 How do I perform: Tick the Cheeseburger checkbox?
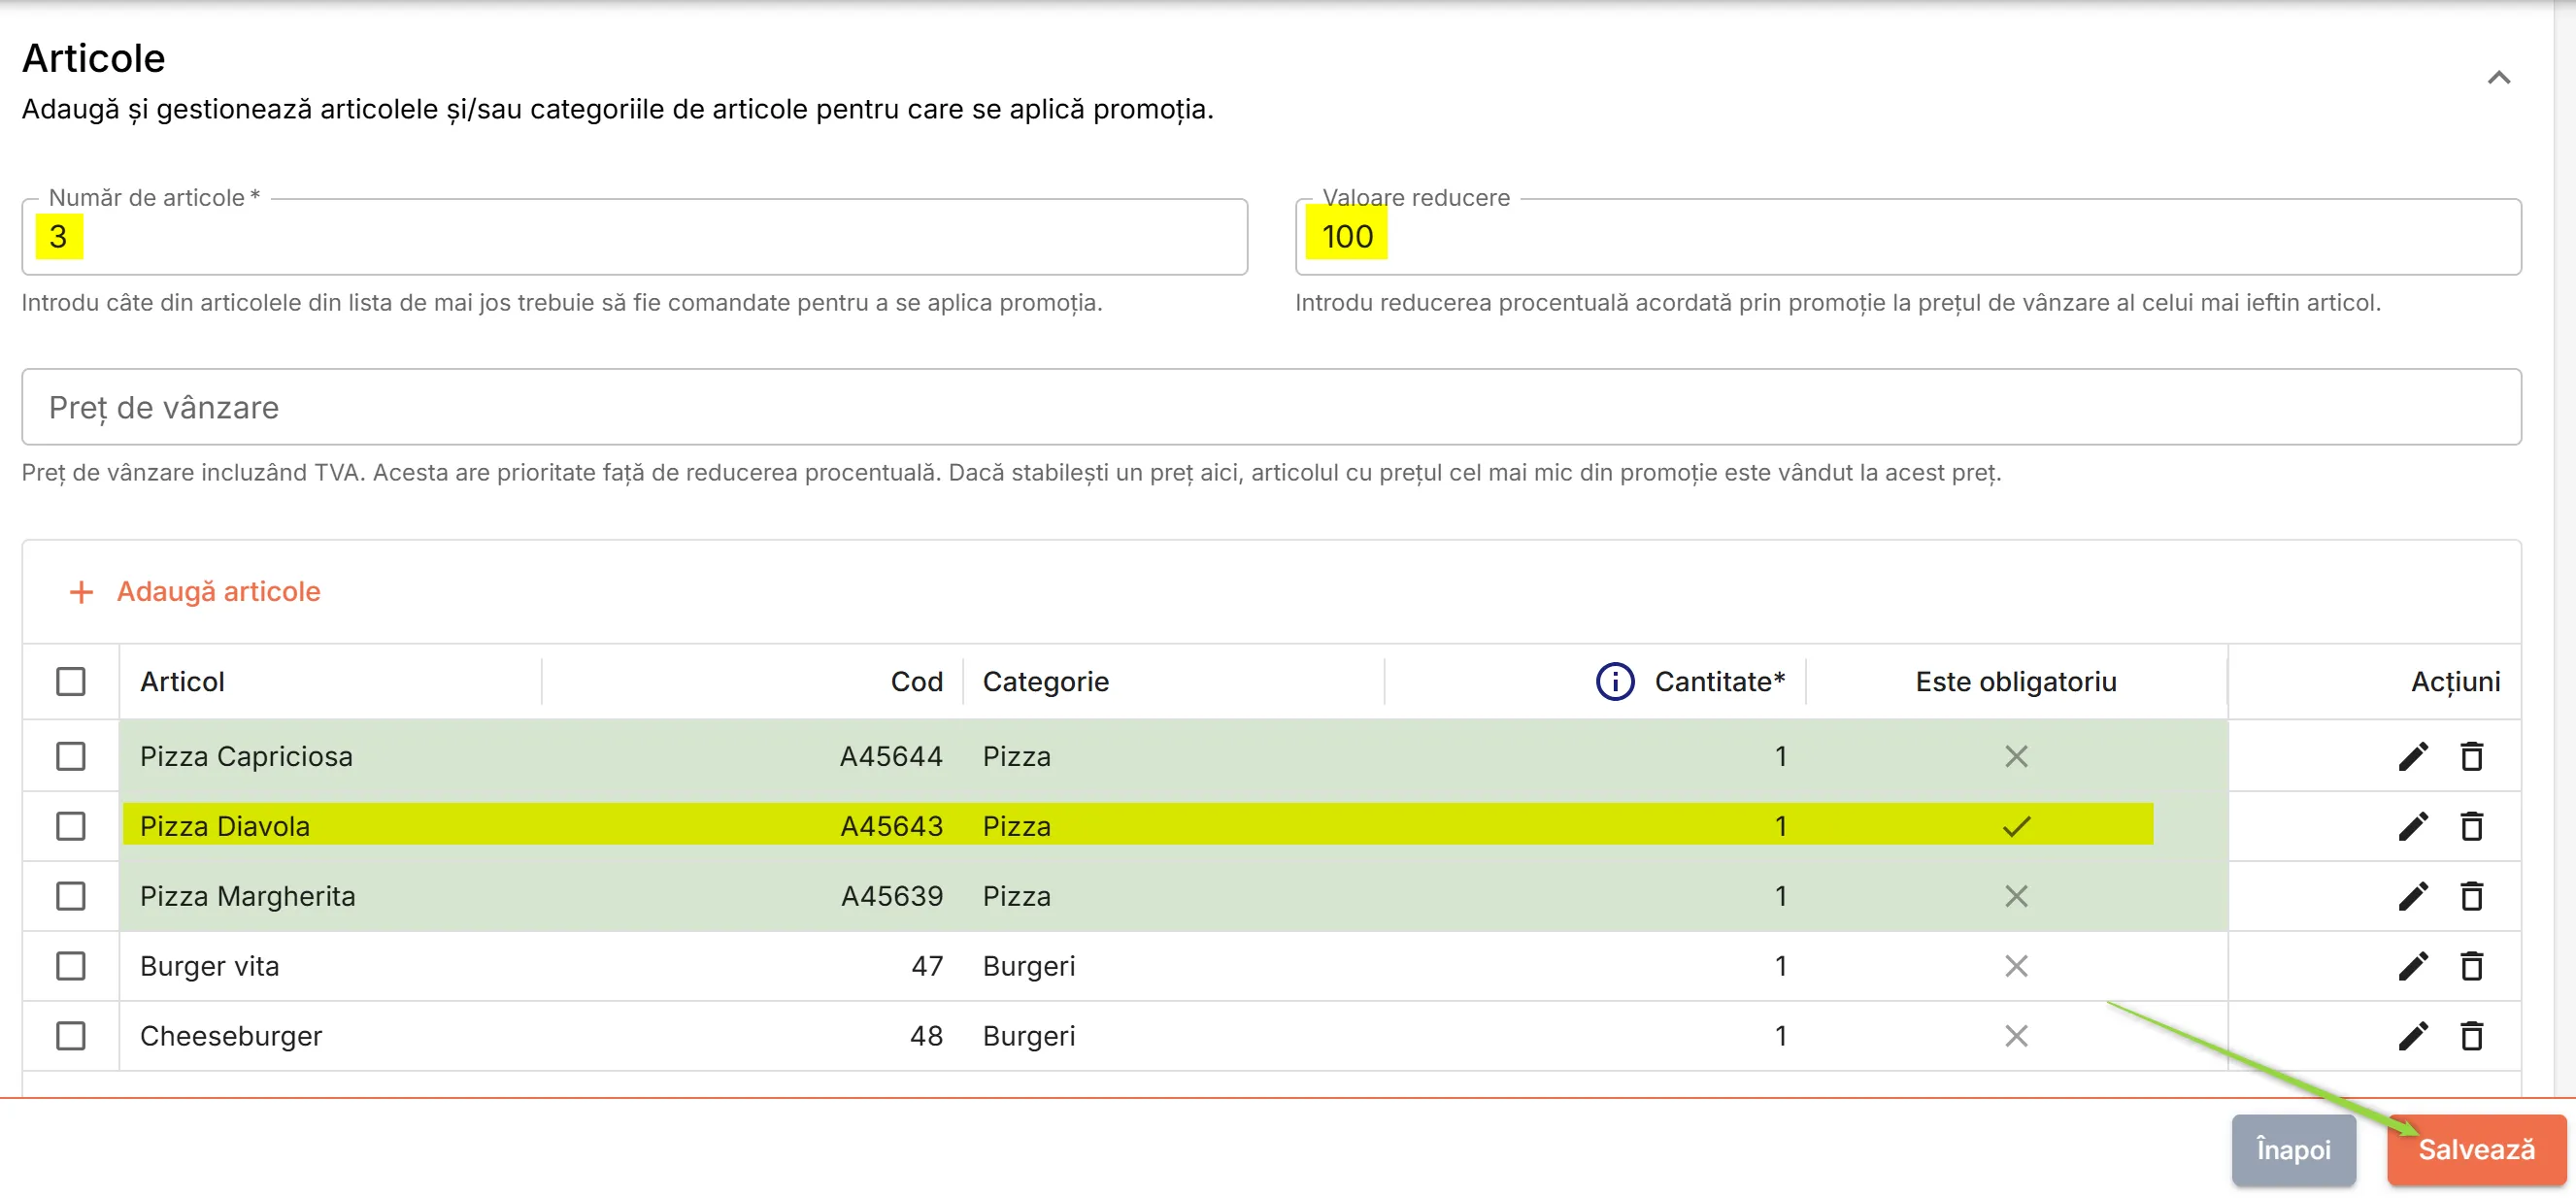tap(70, 1037)
